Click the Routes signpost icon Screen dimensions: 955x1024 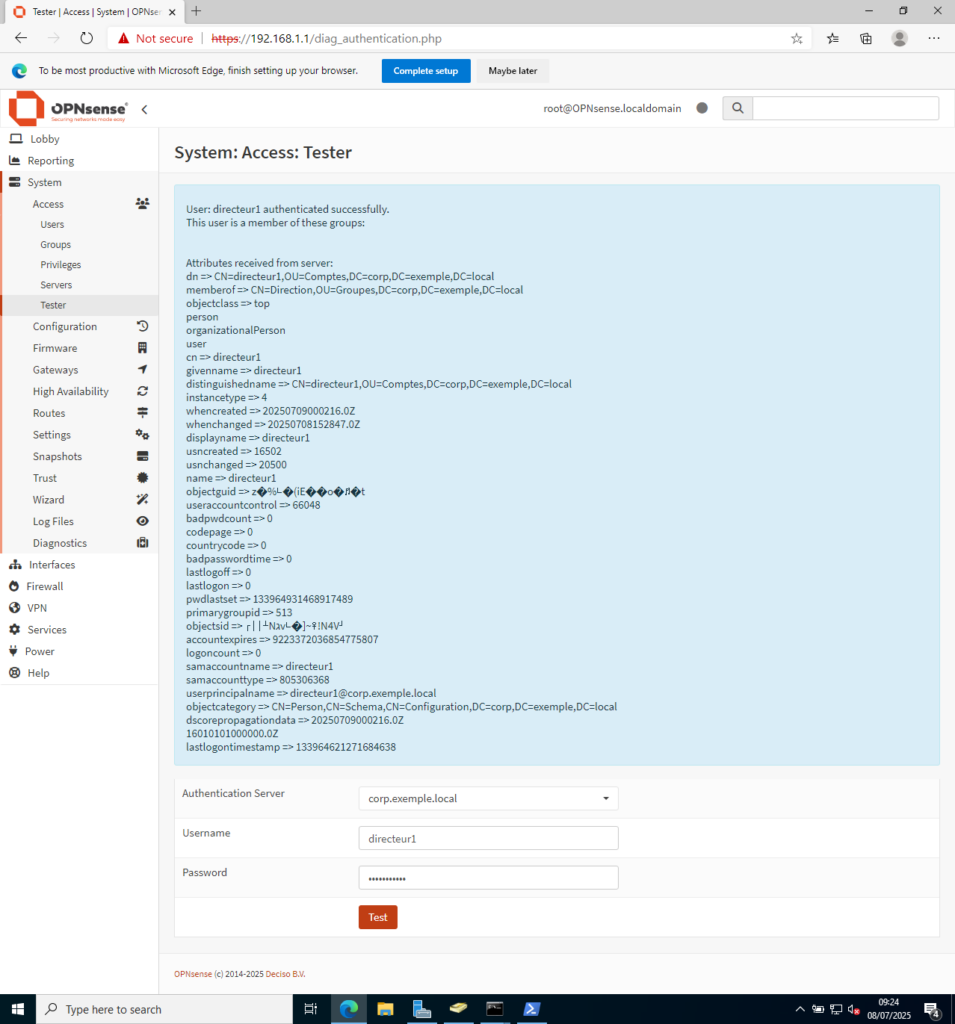click(x=142, y=413)
